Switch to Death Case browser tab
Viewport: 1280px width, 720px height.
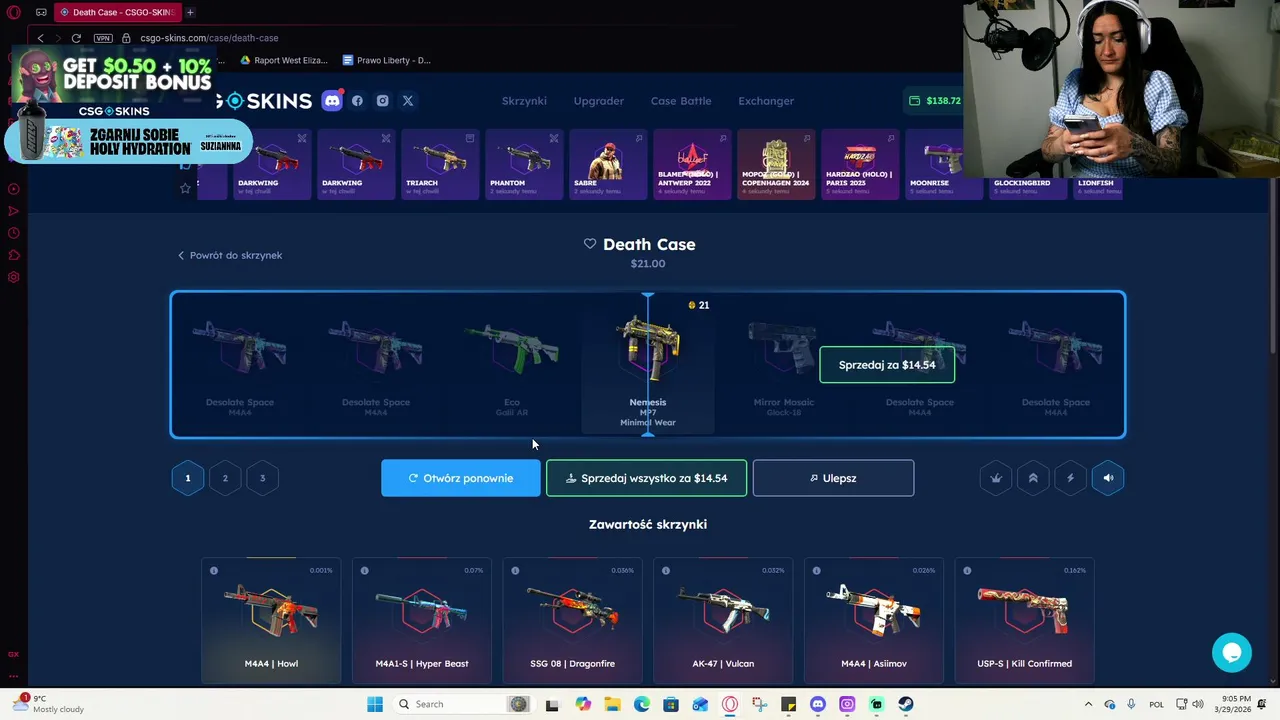pyautogui.click(x=116, y=12)
